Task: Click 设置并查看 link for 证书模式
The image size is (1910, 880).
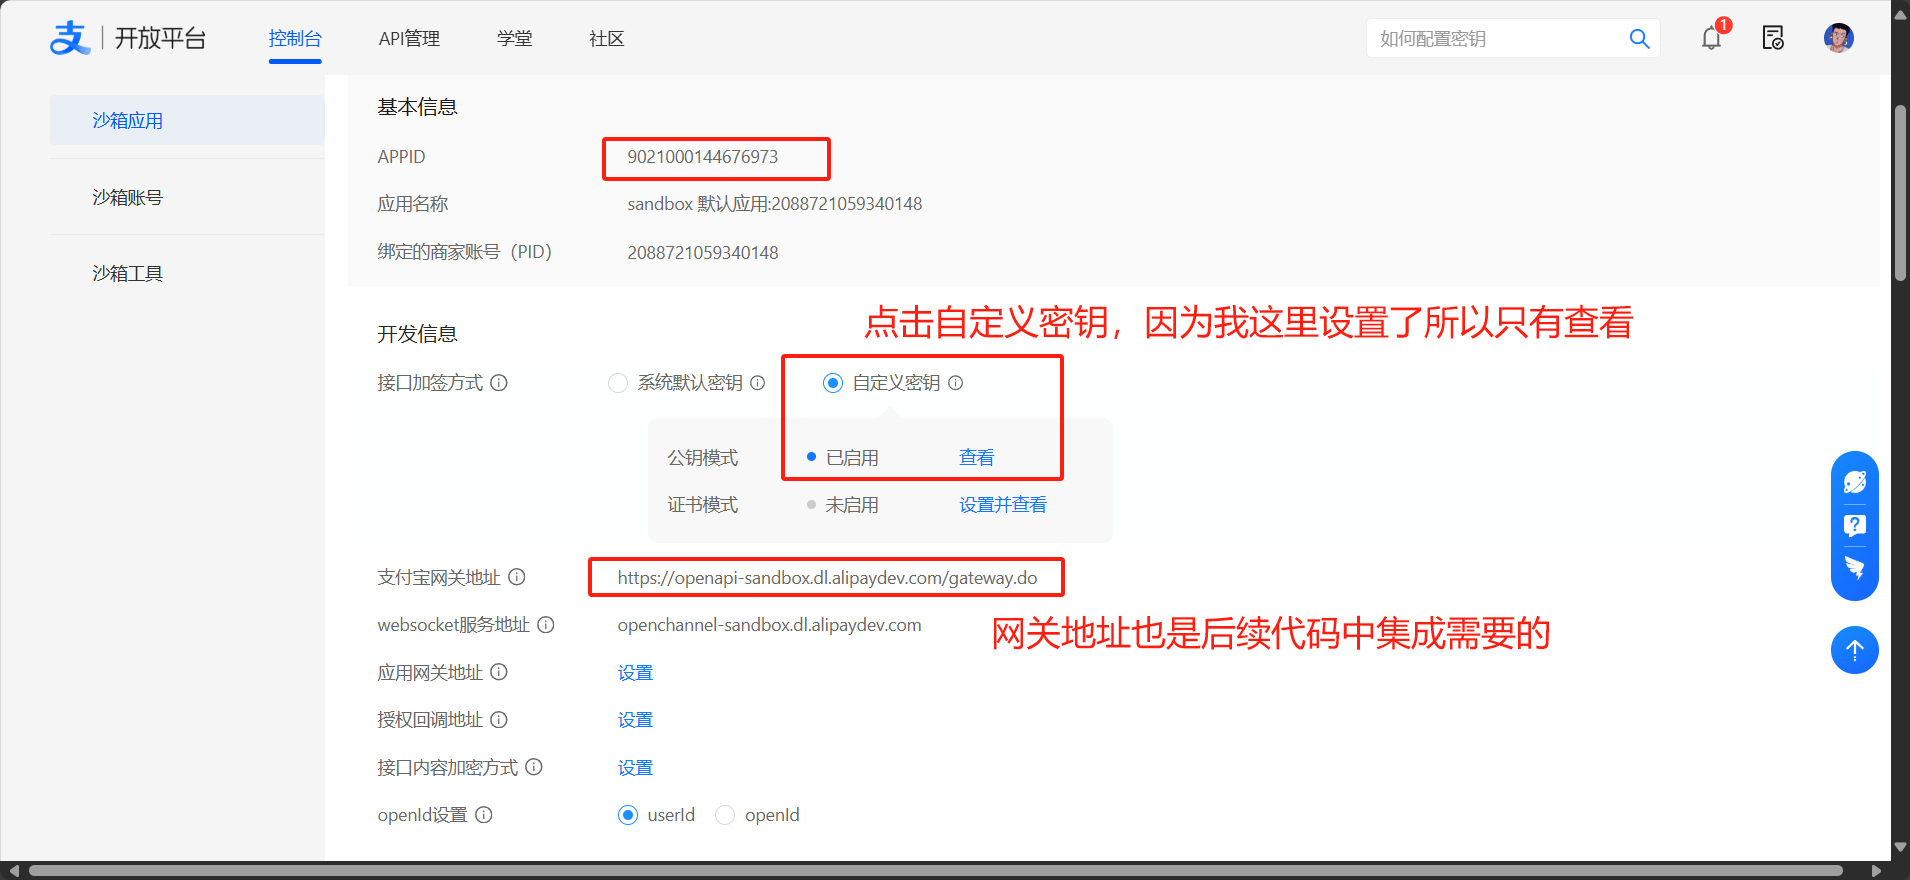Action: pyautogui.click(x=1003, y=505)
